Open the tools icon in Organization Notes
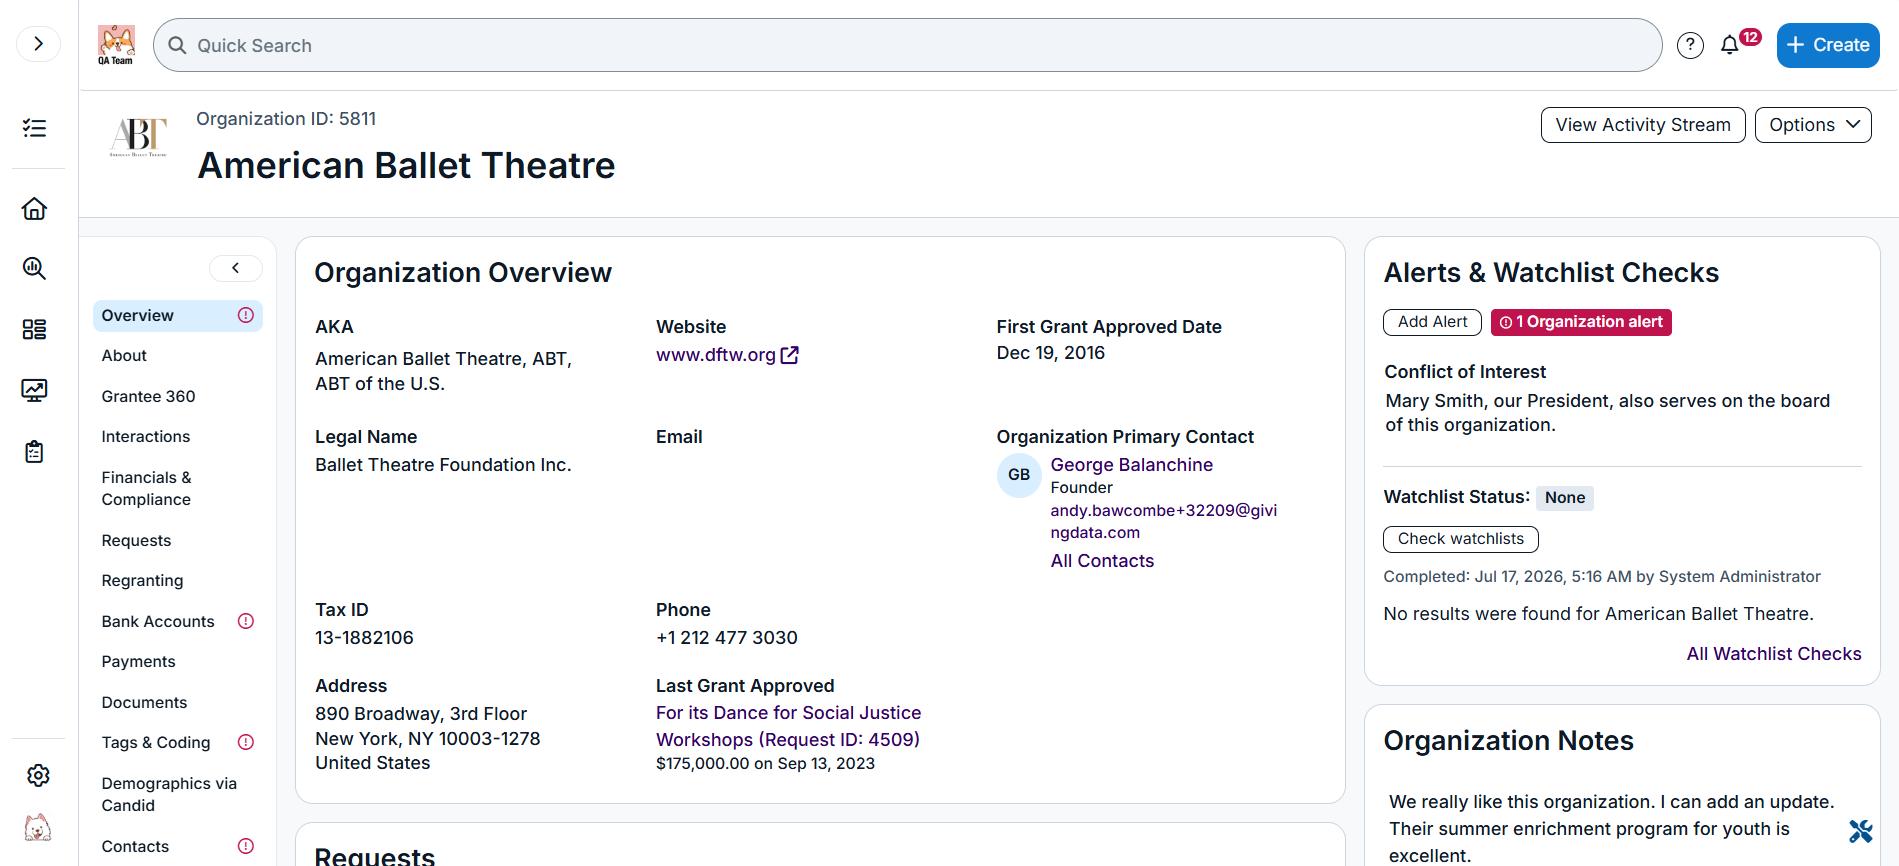1899x866 pixels. point(1860,831)
